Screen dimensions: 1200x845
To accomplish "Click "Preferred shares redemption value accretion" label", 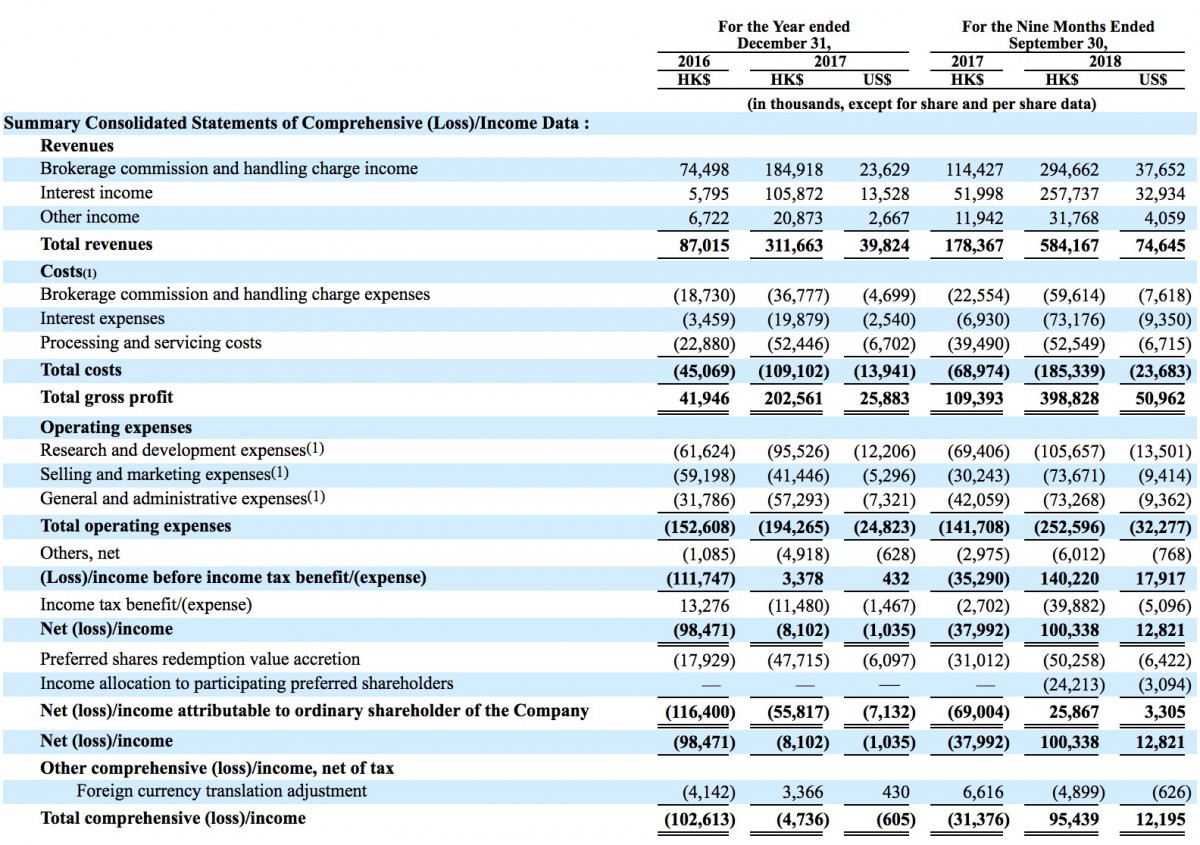I will [x=200, y=659].
